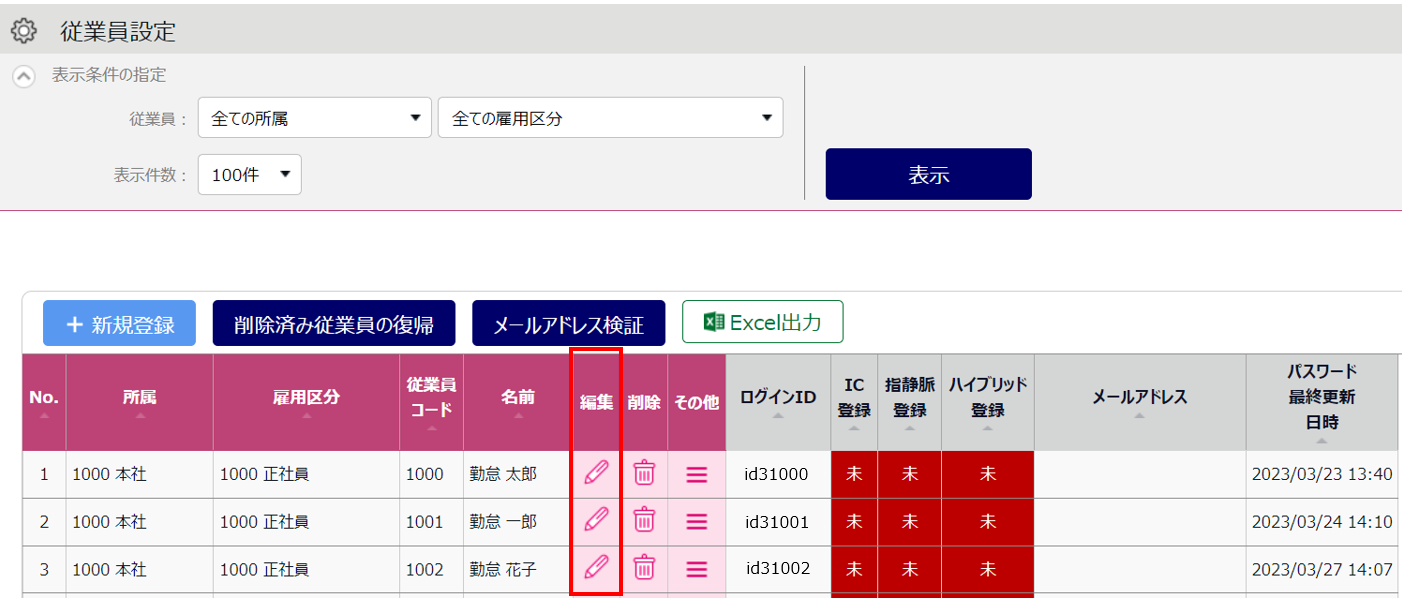Open the その他 menu for 勤怠 一郎
This screenshot has width=1402, height=600.
pyautogui.click(x=697, y=522)
